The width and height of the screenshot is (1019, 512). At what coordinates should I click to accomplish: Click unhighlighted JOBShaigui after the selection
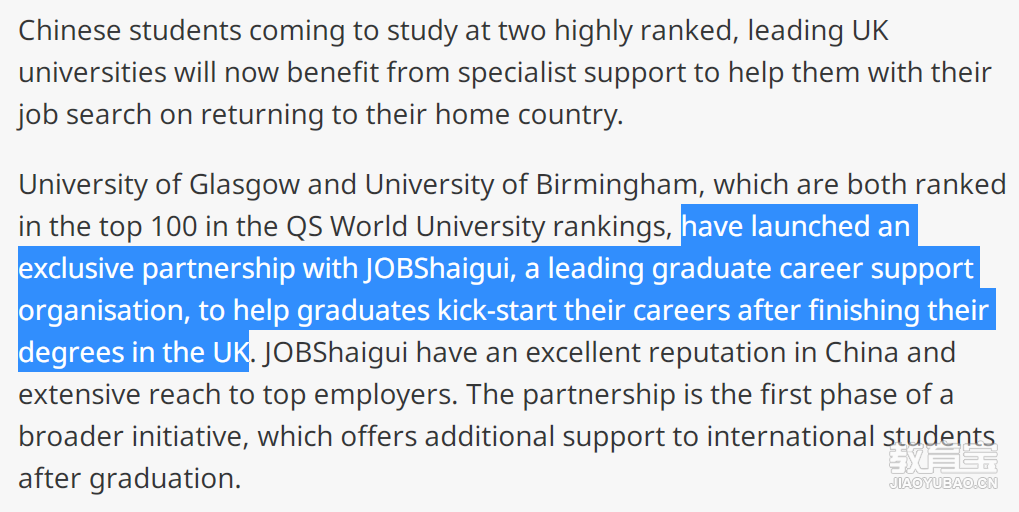point(337,353)
